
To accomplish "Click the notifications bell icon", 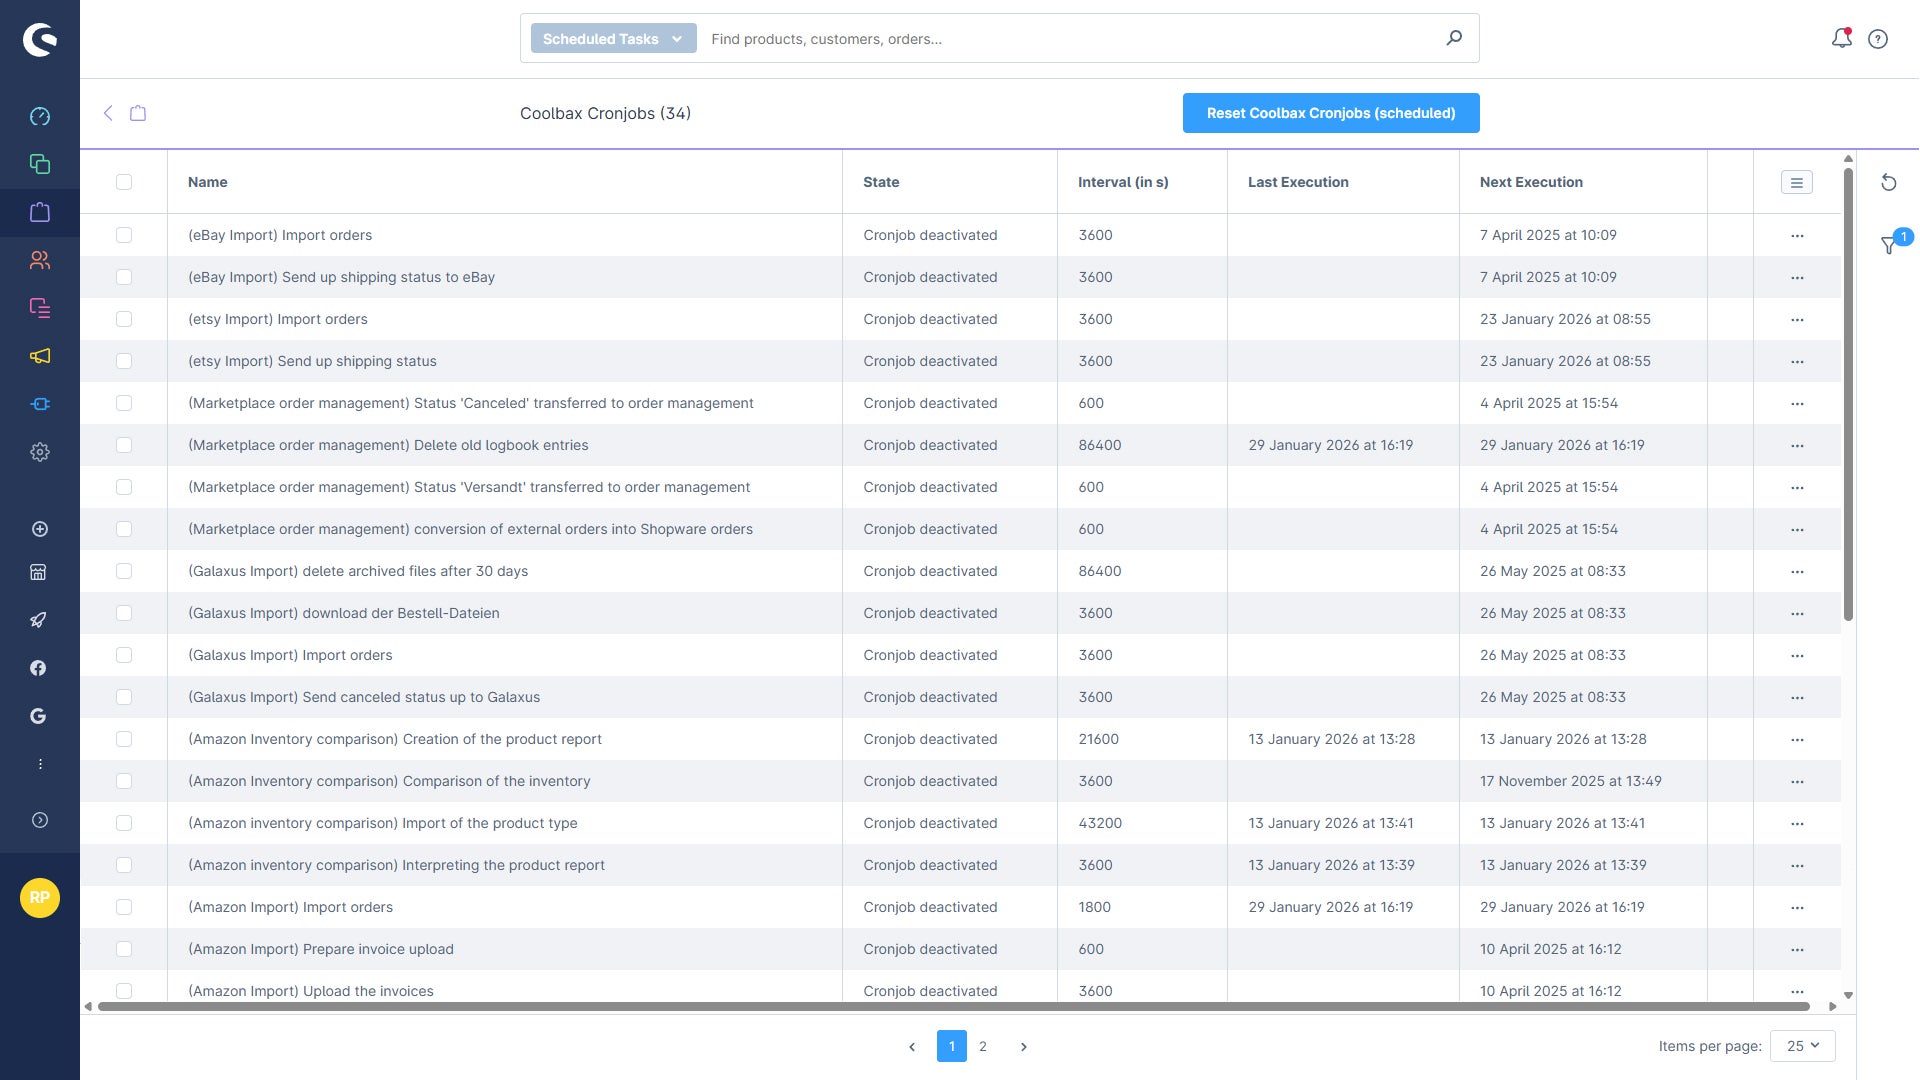I will click(x=1841, y=38).
